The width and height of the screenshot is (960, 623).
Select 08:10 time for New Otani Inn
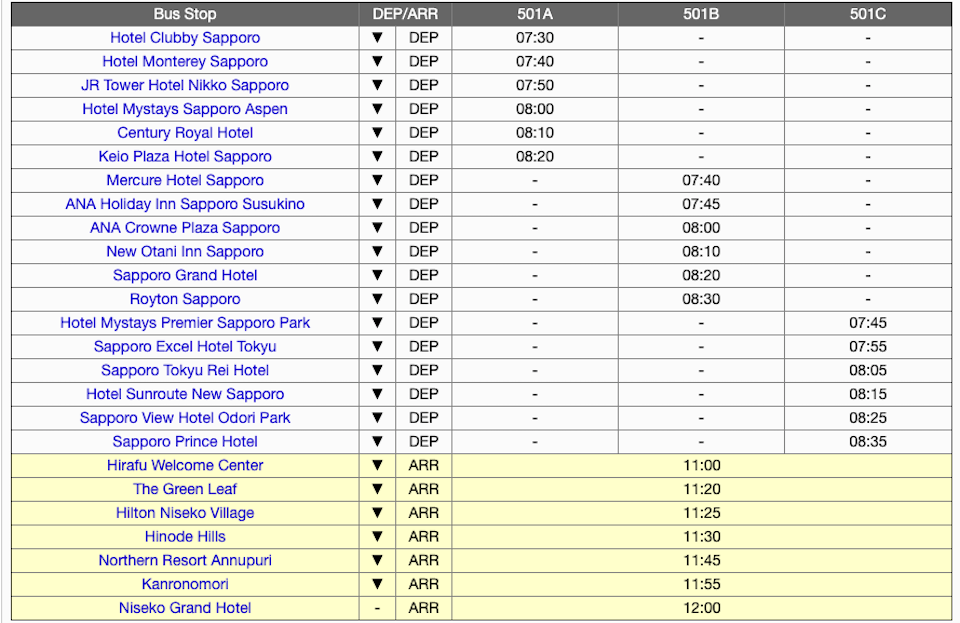701,252
